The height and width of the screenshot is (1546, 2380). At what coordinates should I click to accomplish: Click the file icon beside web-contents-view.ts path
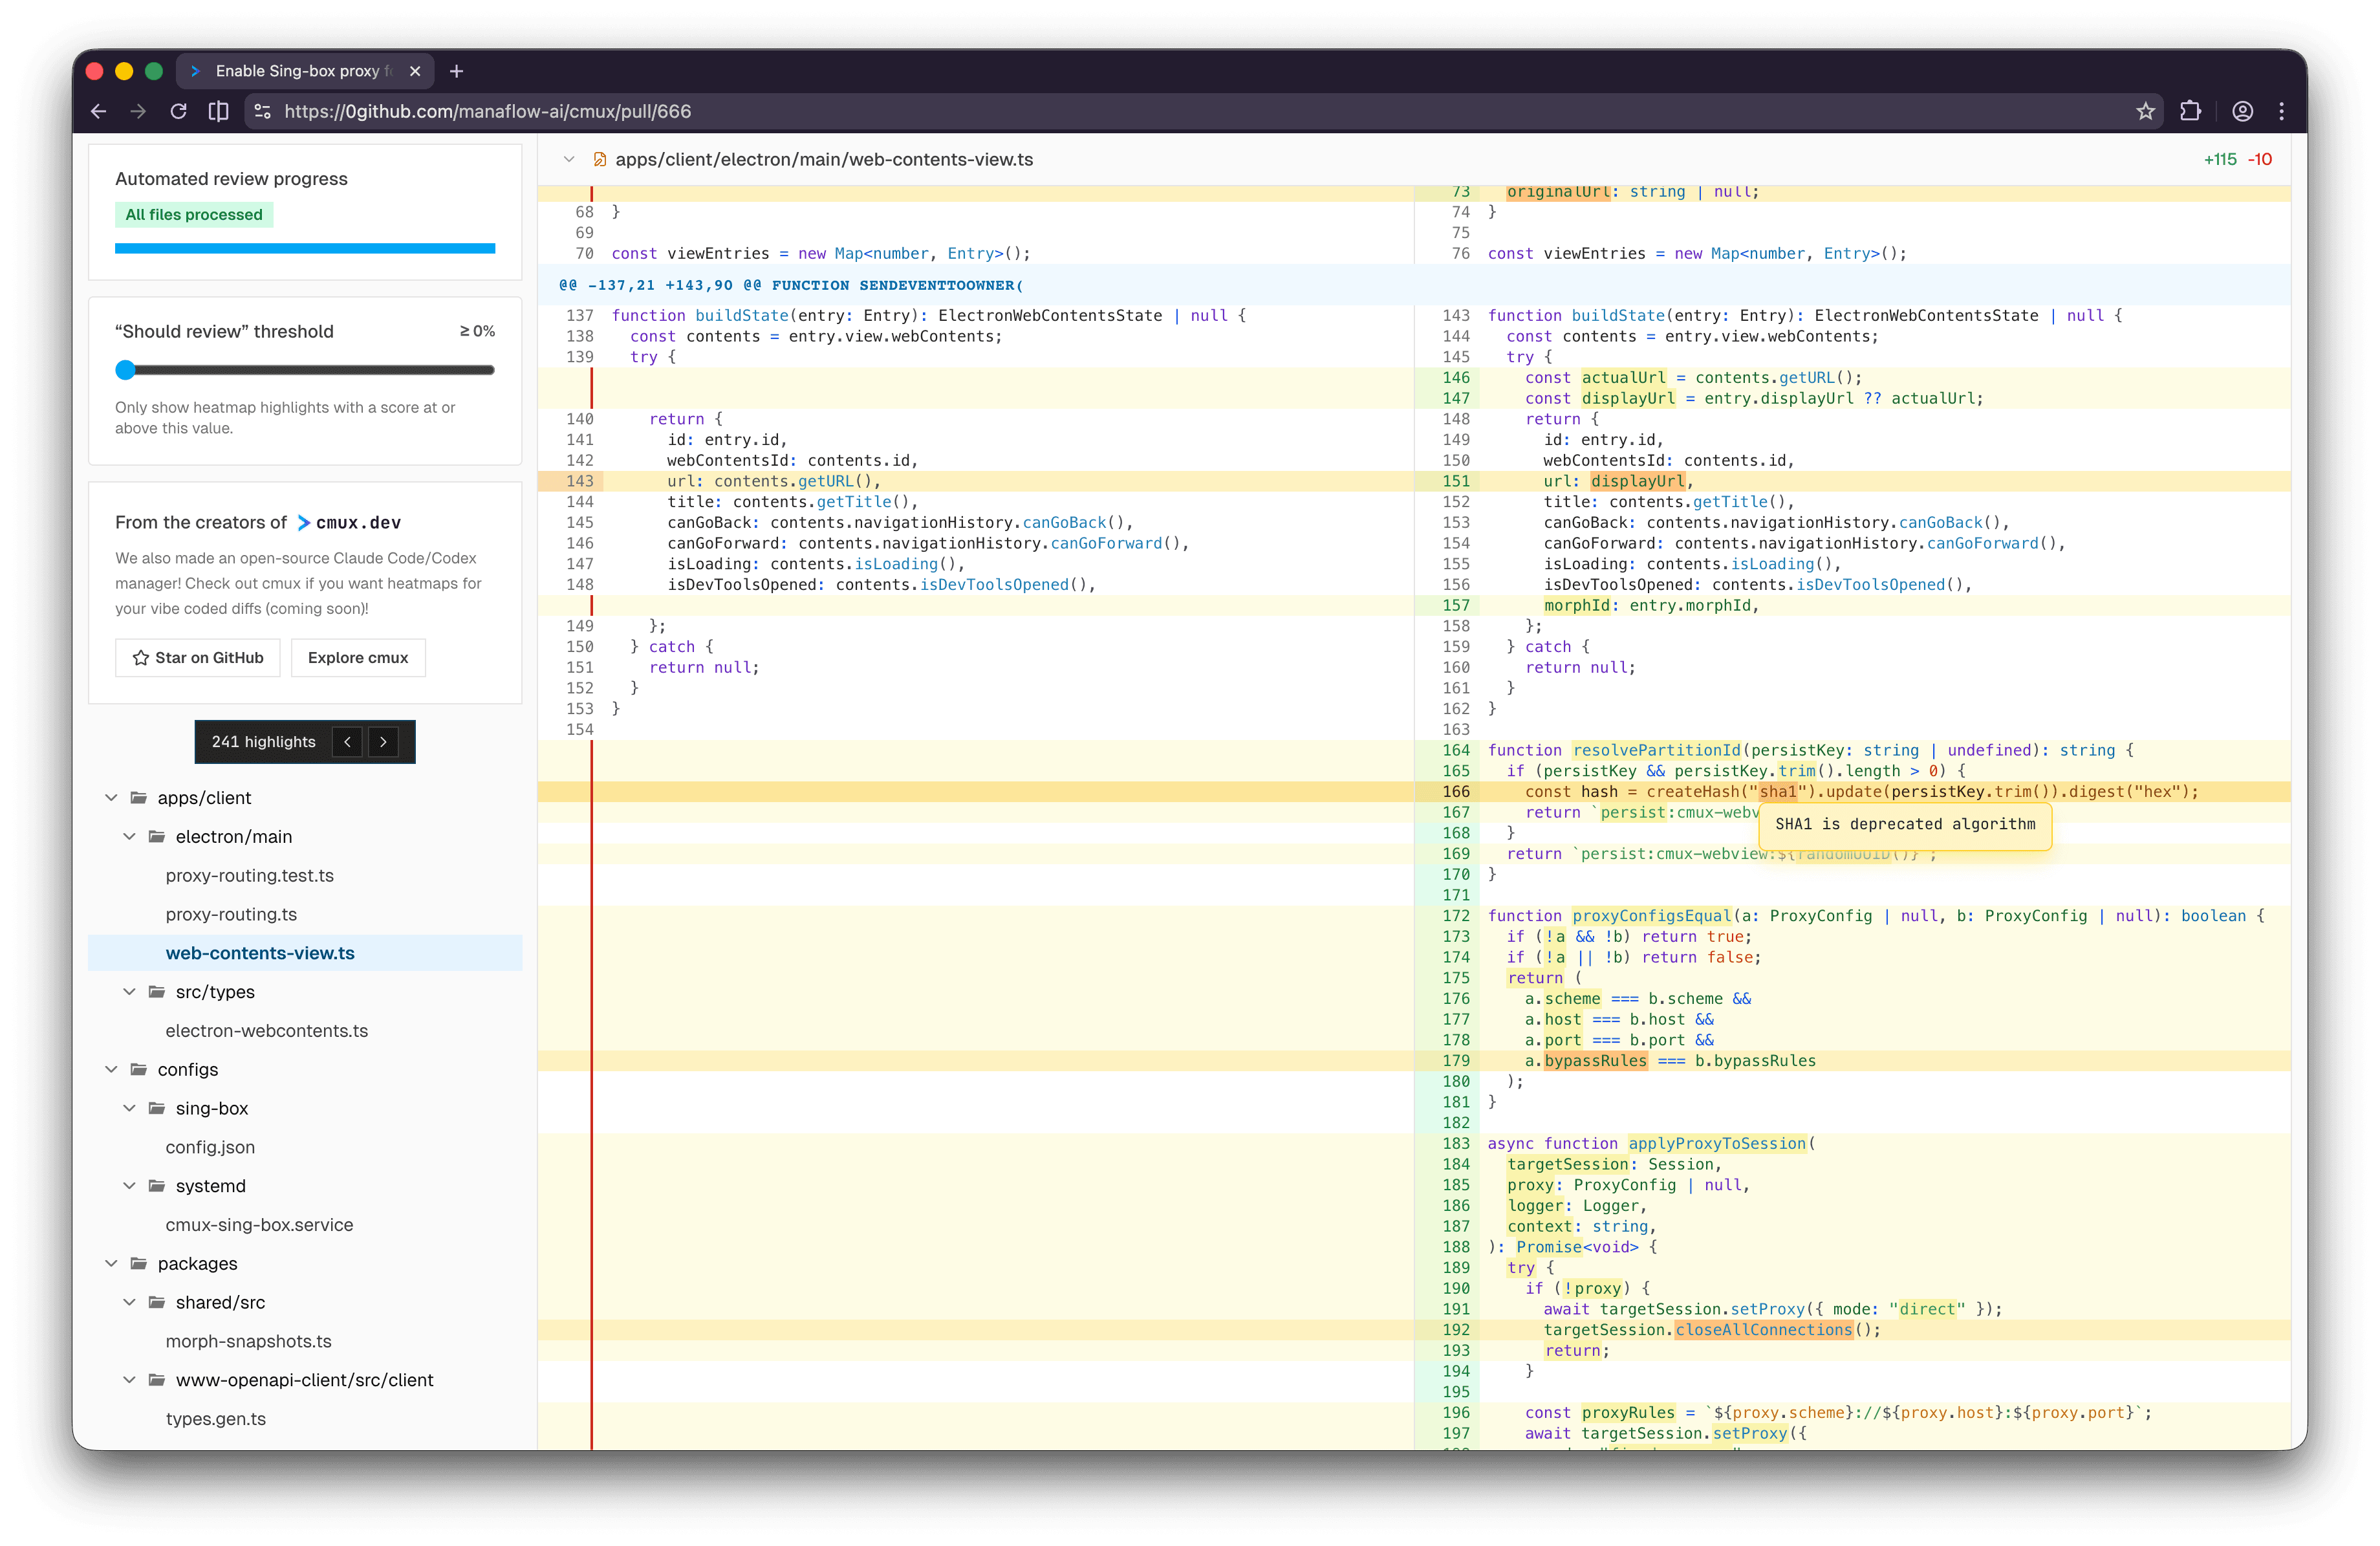tap(600, 159)
